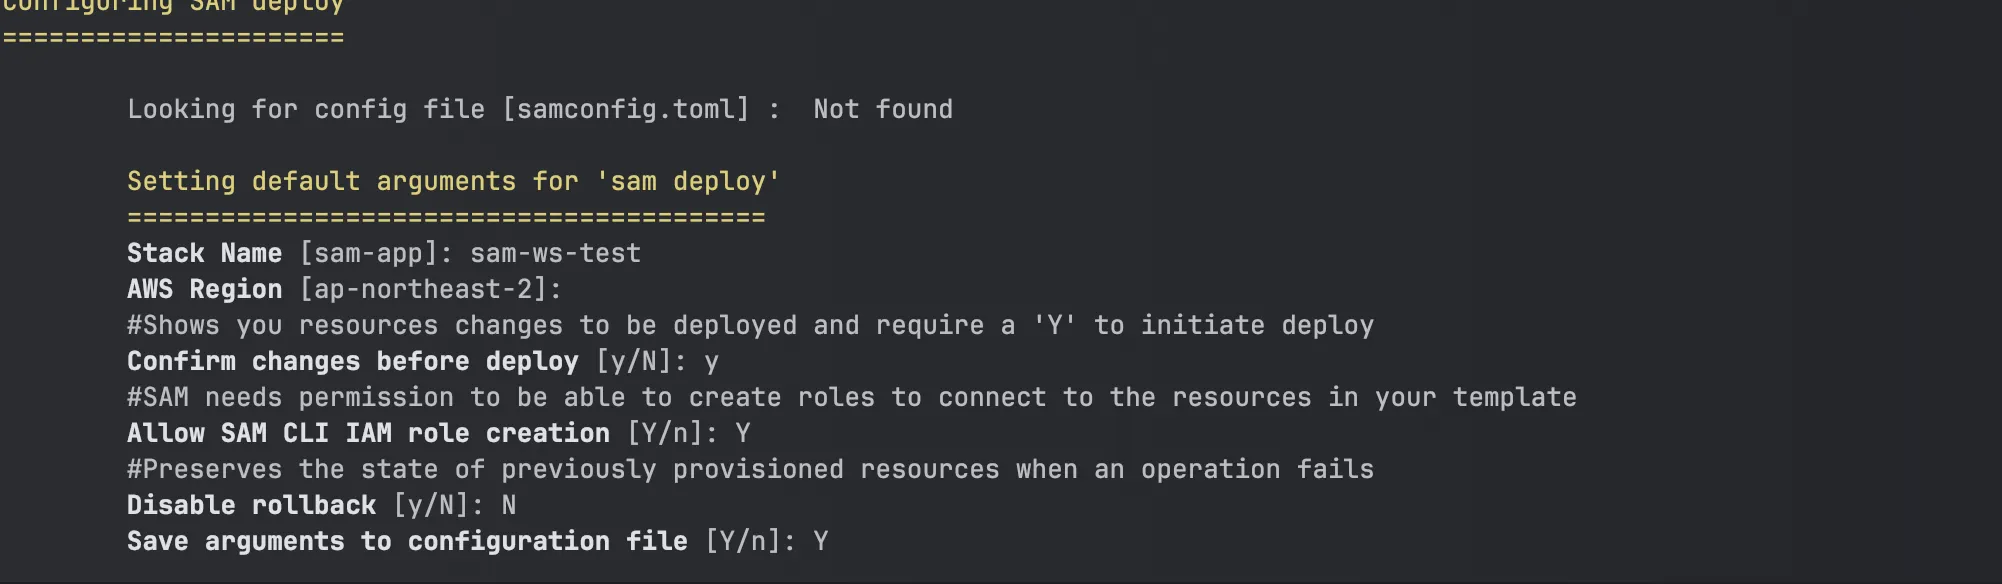Click the default '[sam-app]' stack value
The image size is (2002, 584).
point(369,253)
